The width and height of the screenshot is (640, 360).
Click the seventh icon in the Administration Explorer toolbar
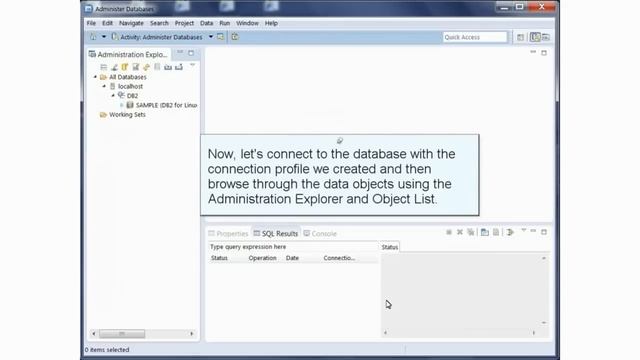[168, 67]
